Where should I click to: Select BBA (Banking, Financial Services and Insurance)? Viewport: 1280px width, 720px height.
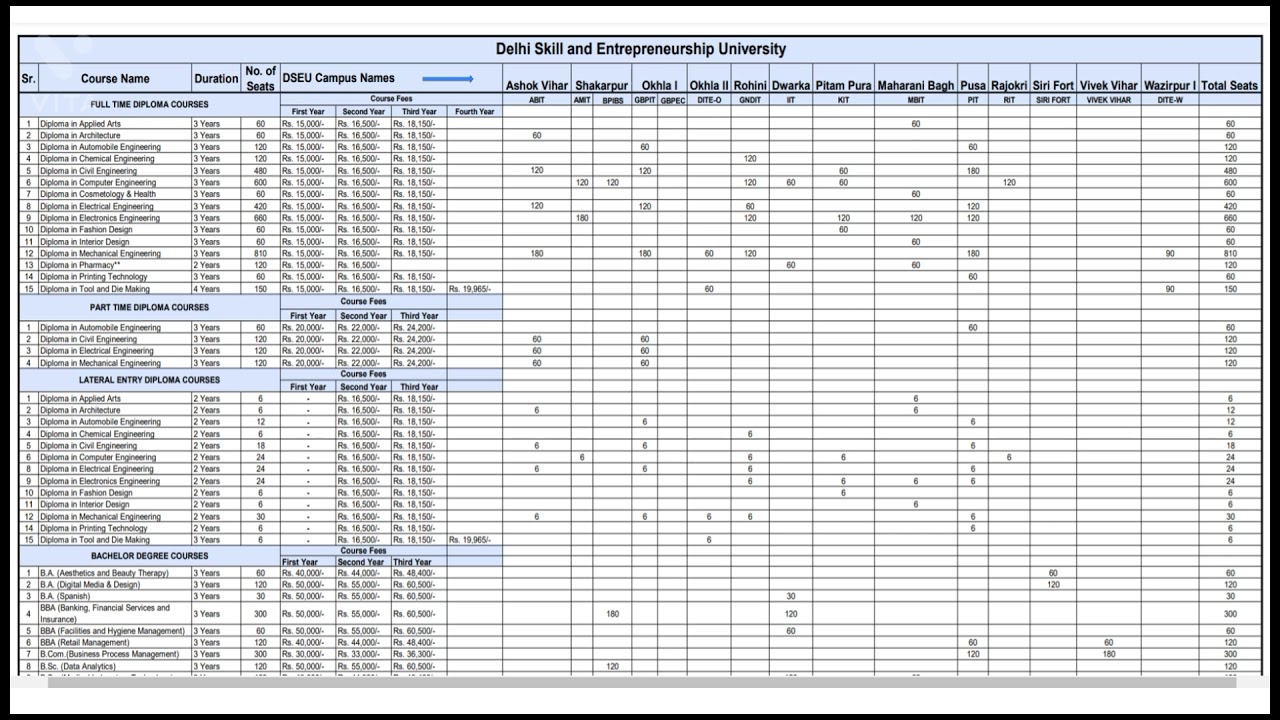coord(105,613)
